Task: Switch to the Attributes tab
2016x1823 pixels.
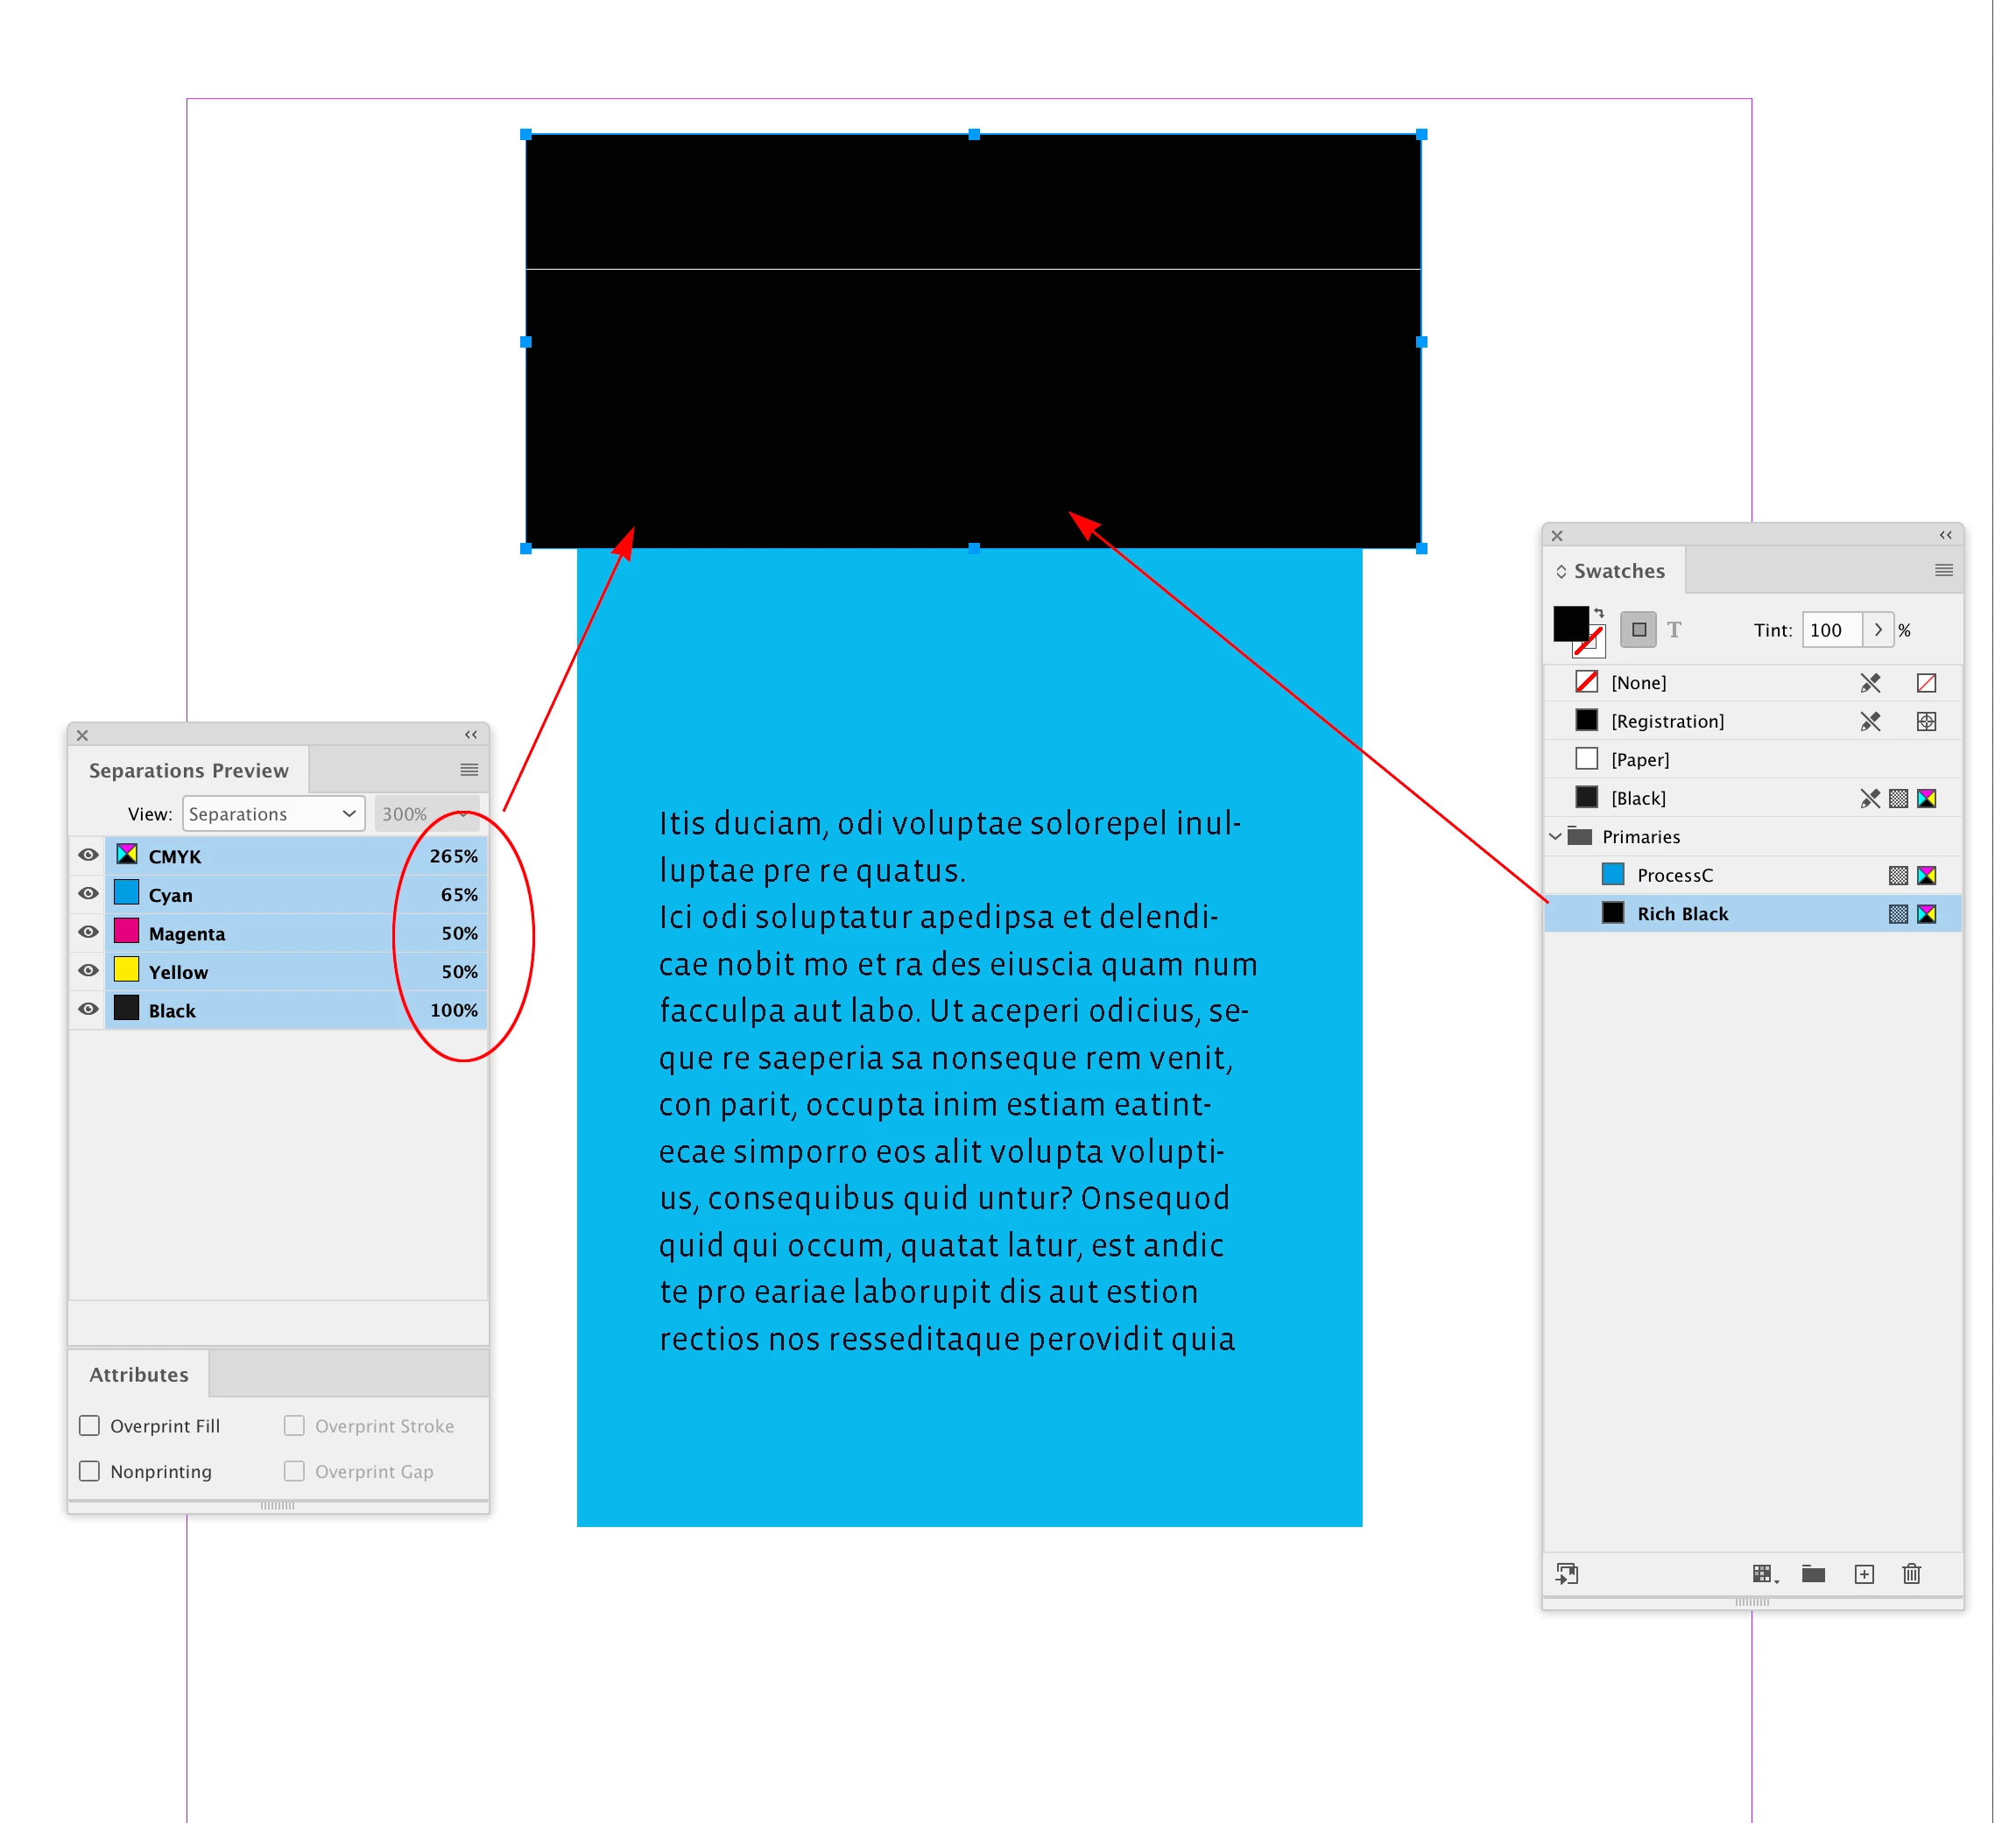Action: pos(138,1374)
